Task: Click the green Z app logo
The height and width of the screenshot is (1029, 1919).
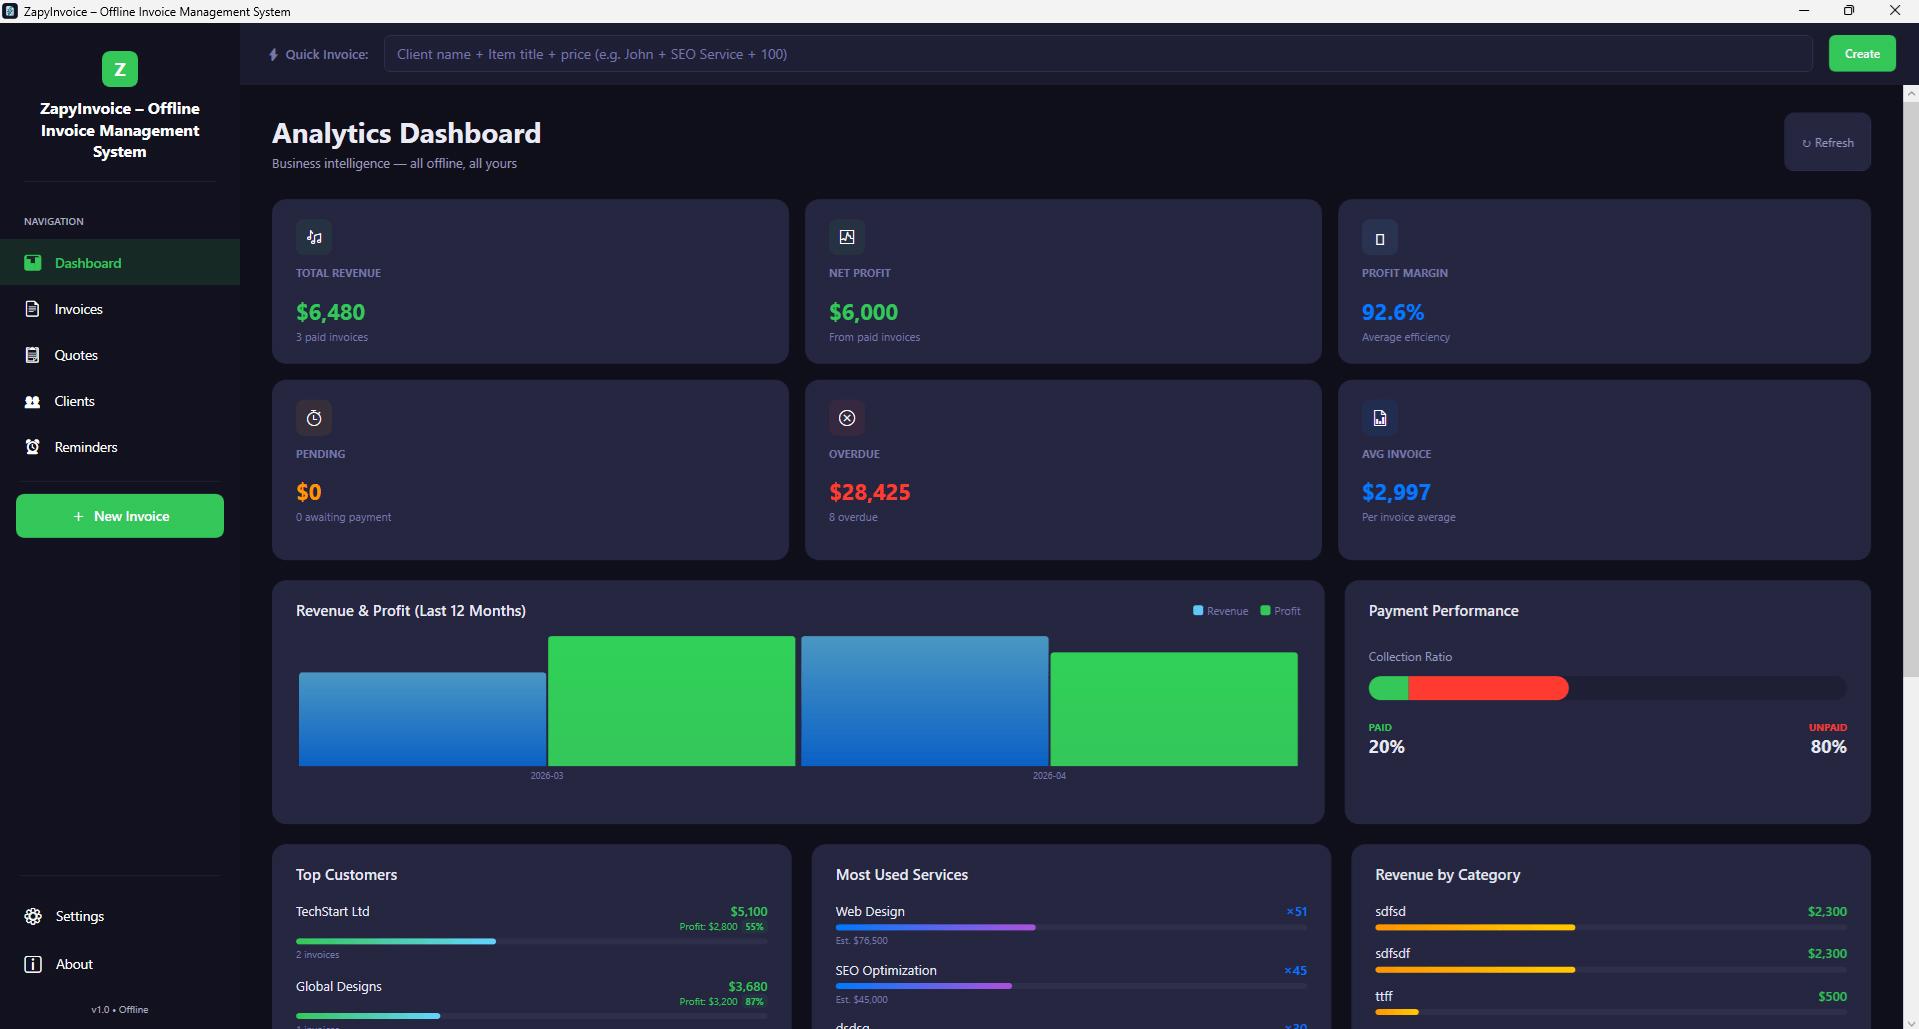Action: coord(120,69)
